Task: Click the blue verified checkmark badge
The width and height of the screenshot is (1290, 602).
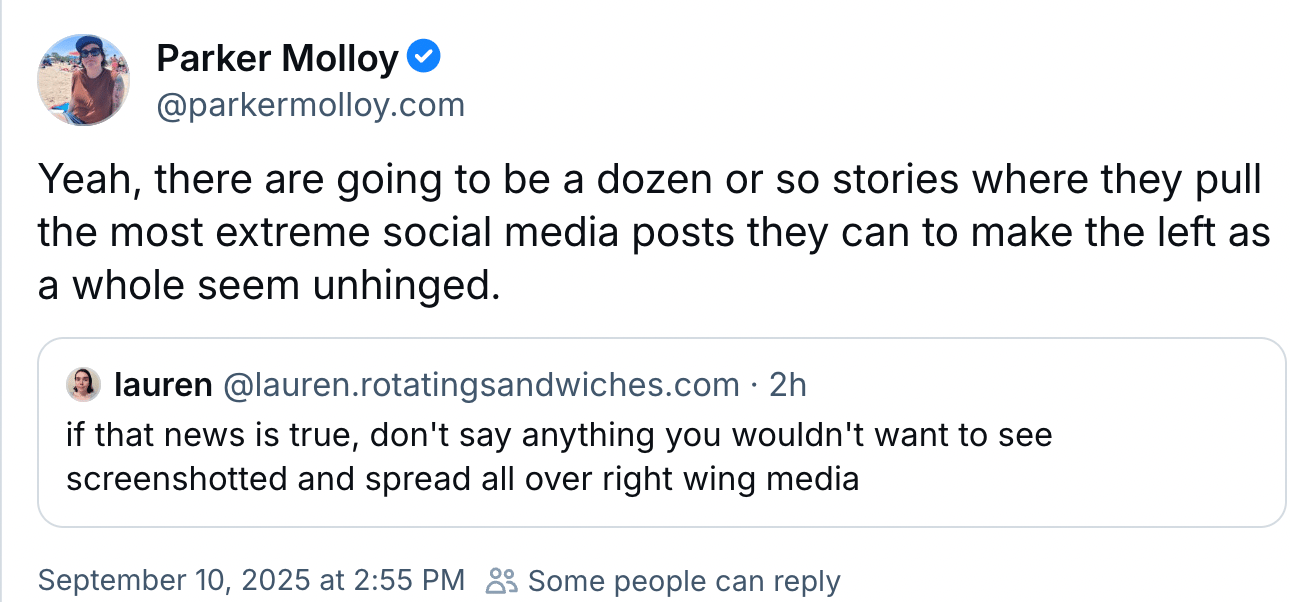Action: pos(425,58)
